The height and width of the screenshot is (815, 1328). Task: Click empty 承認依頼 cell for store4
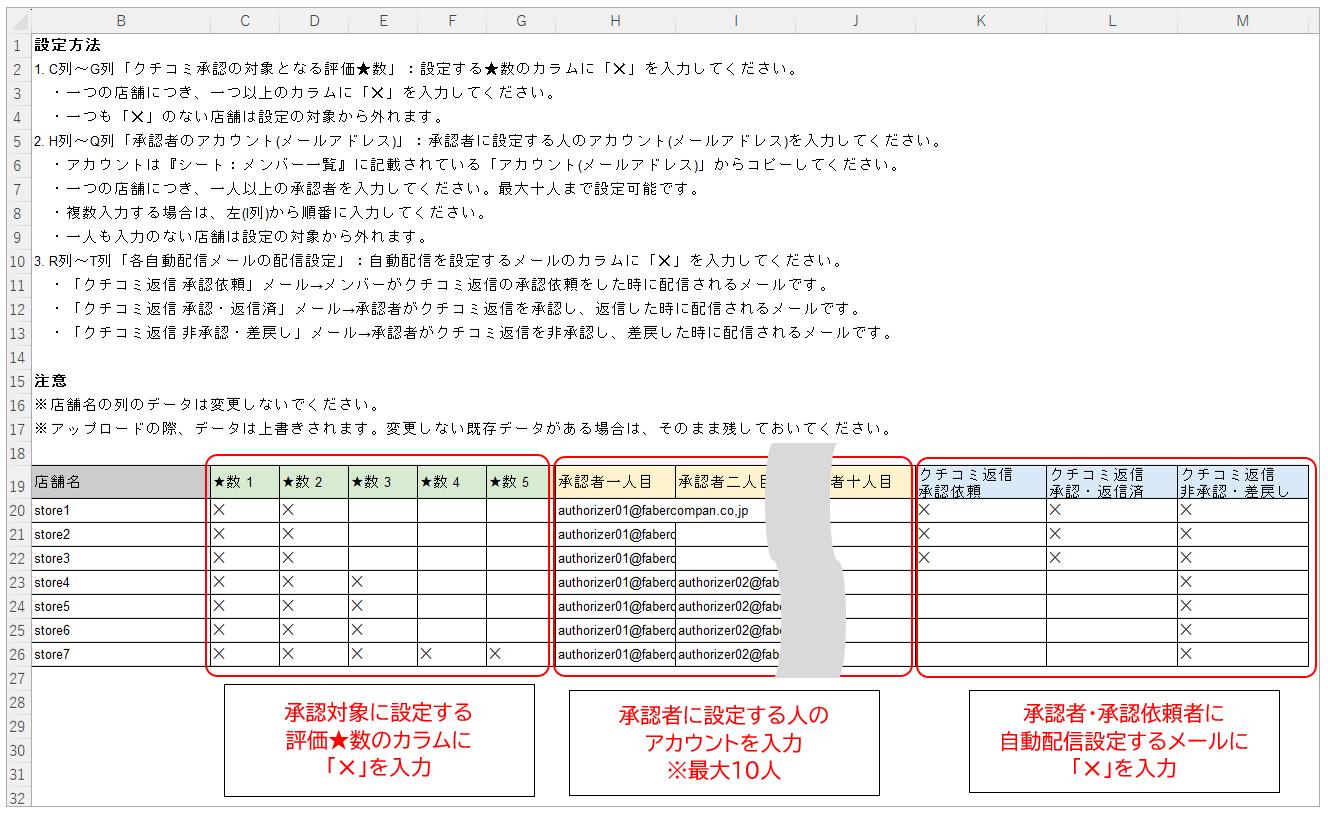pyautogui.click(x=982, y=583)
